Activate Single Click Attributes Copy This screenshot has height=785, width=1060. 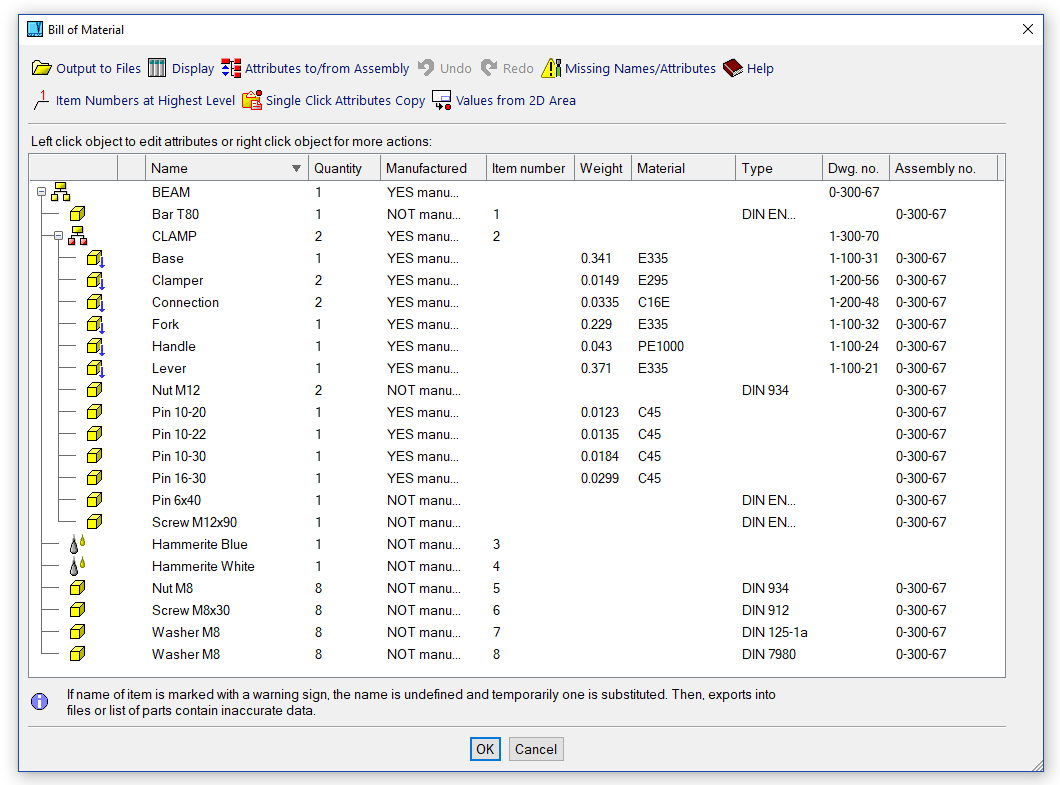click(251, 100)
